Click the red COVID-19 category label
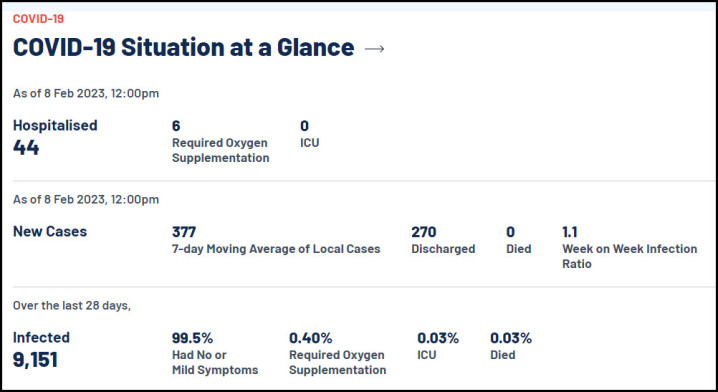The image size is (718, 392). tap(38, 19)
